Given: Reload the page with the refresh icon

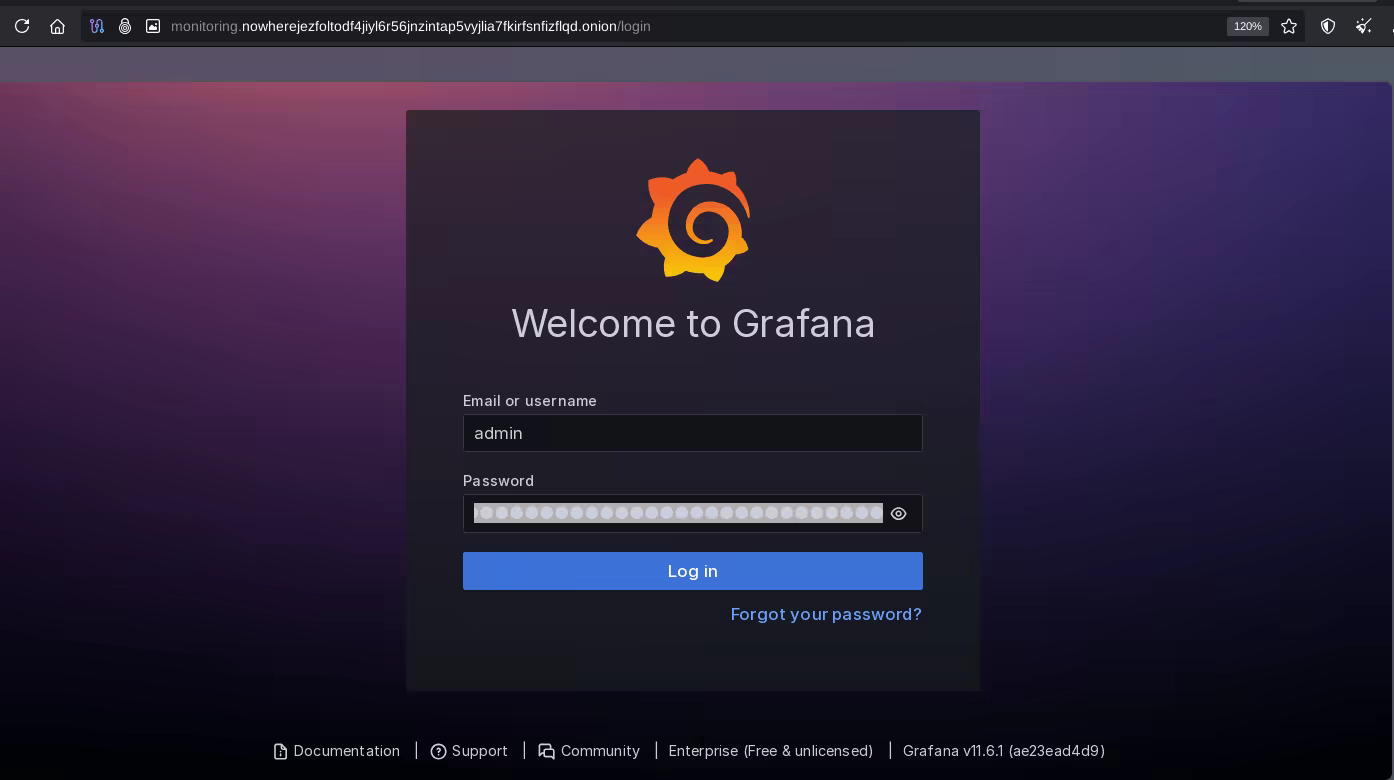Looking at the screenshot, I should [x=22, y=26].
